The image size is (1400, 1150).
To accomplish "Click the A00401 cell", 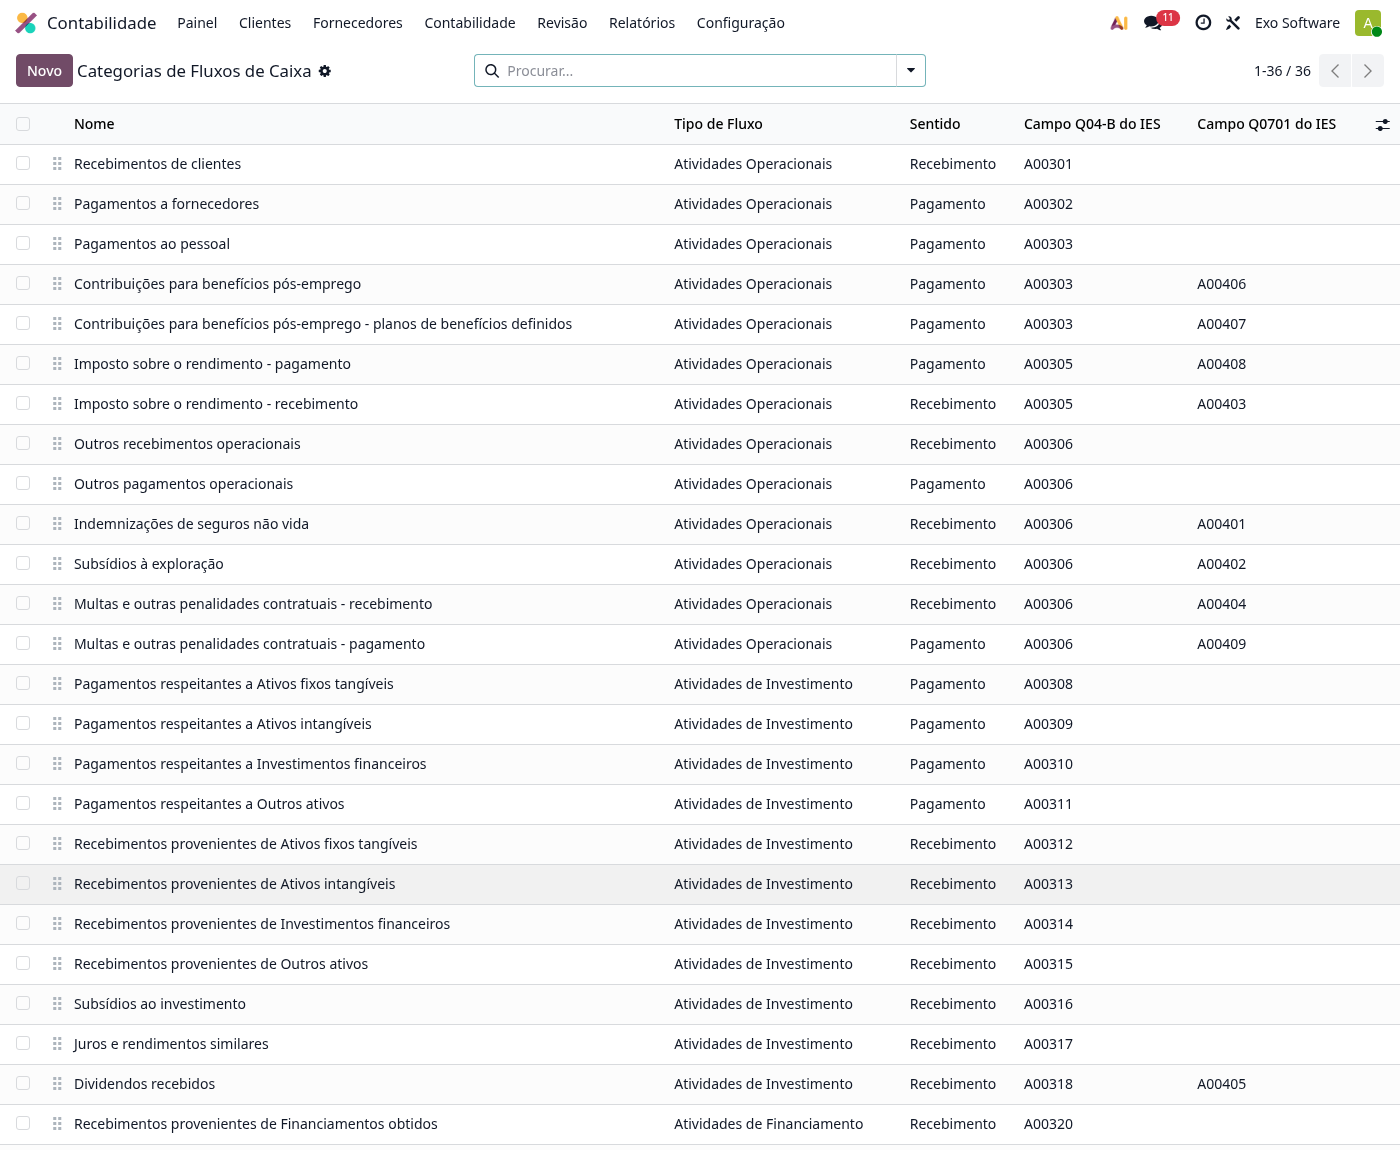I will click(x=1221, y=524).
